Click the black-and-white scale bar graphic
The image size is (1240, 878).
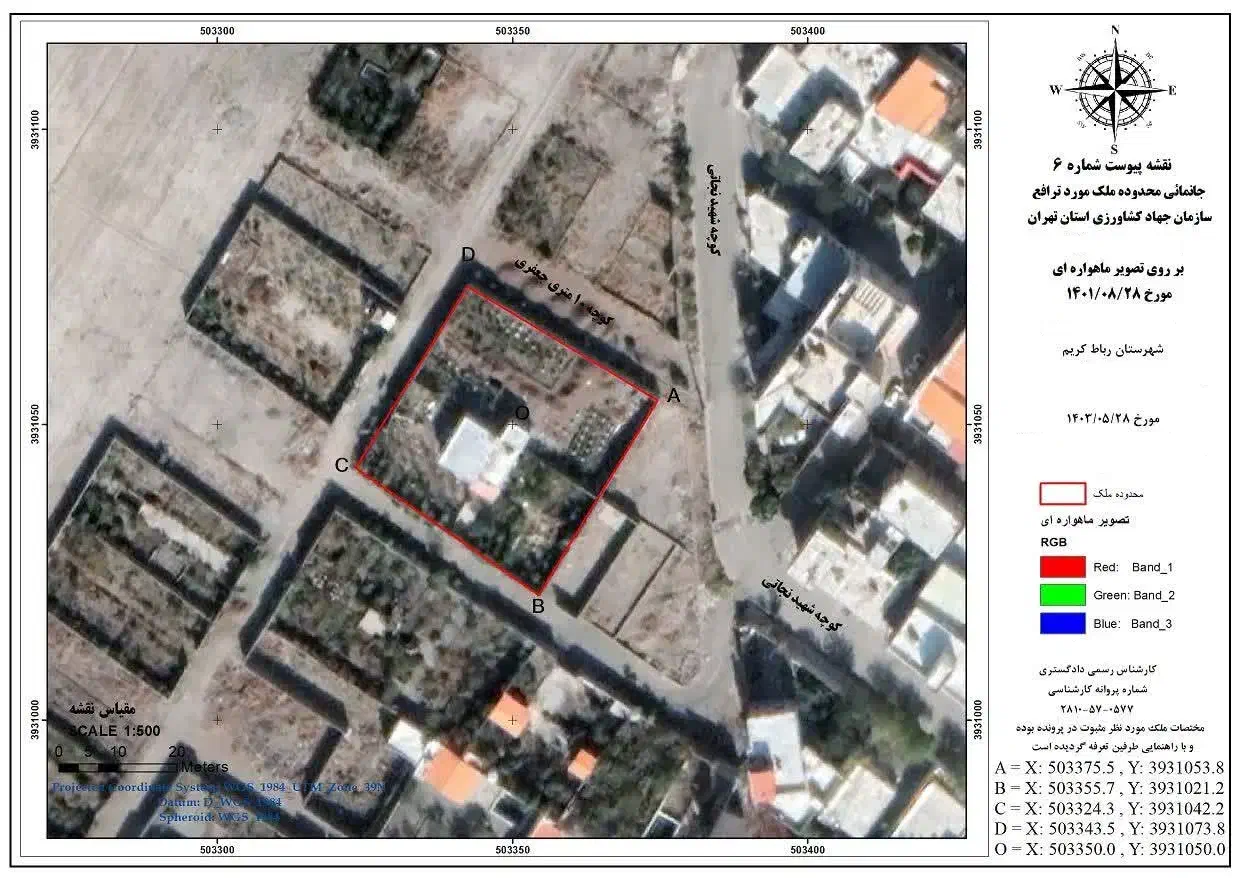[x=117, y=767]
